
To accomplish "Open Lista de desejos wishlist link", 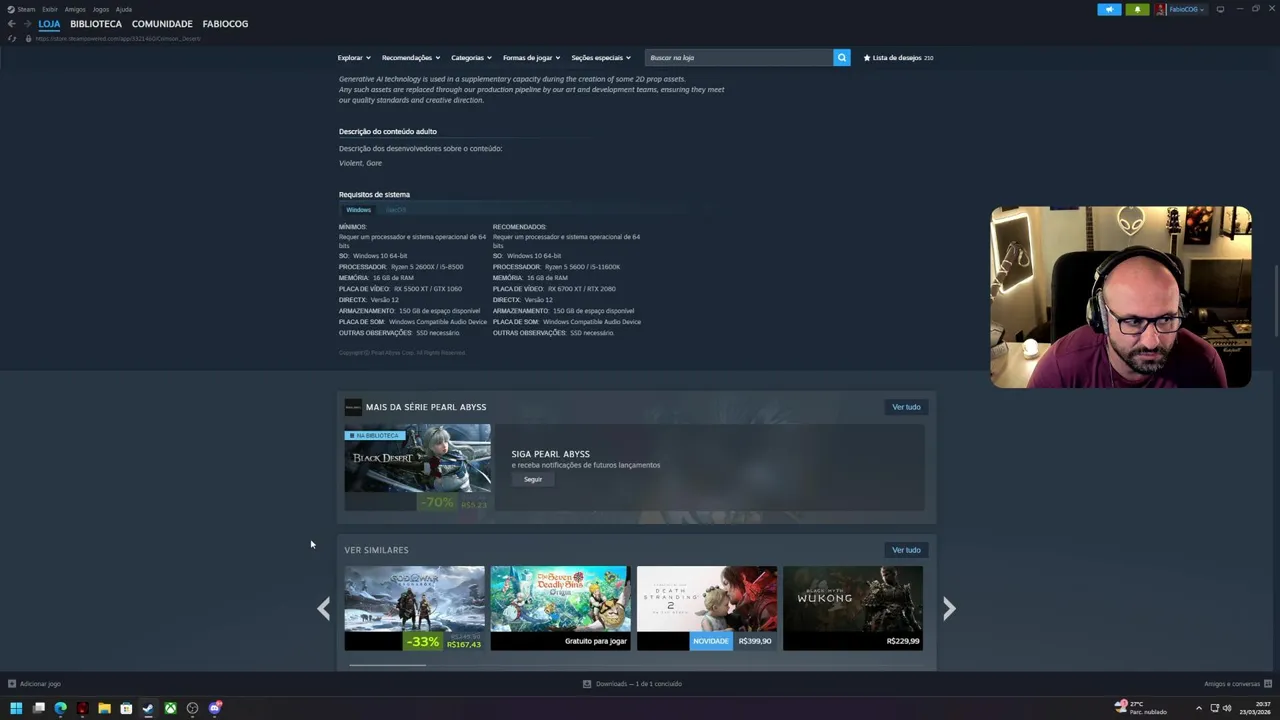I will [898, 58].
